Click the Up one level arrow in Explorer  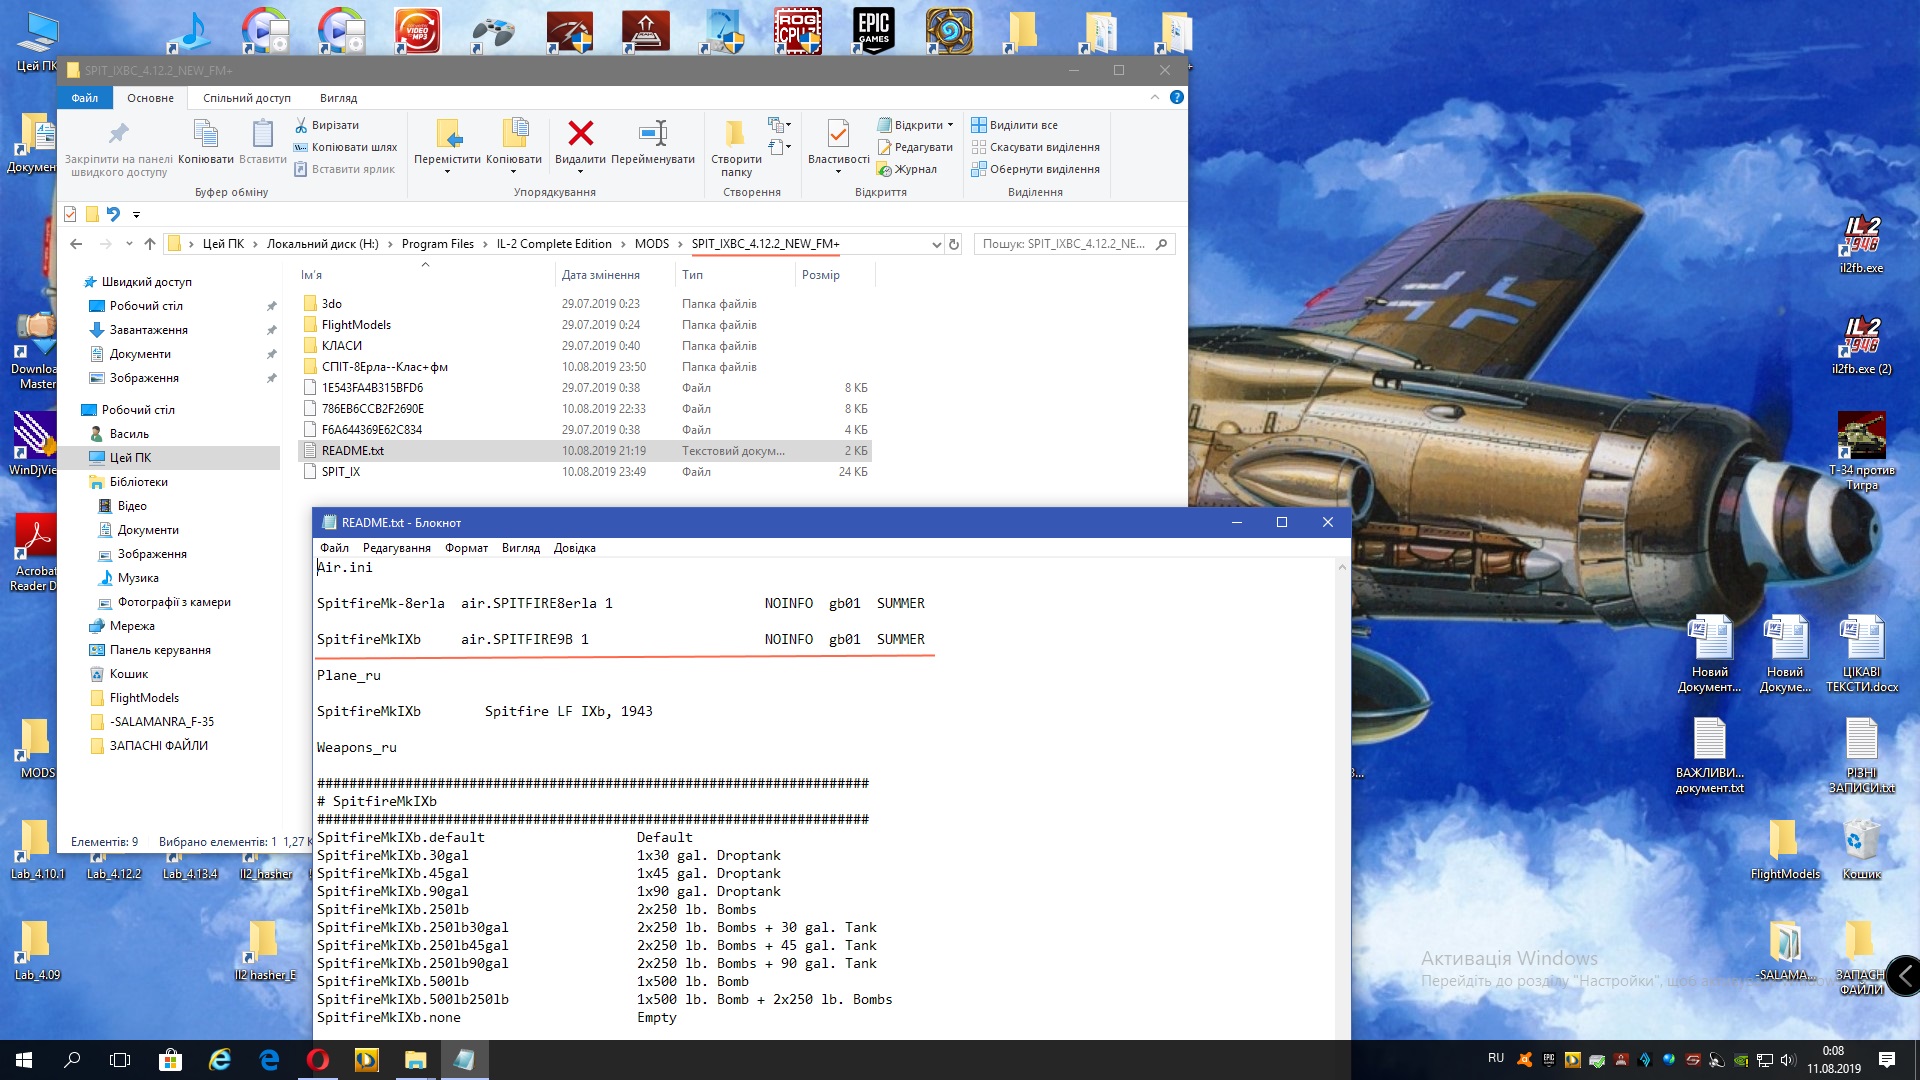[150, 244]
